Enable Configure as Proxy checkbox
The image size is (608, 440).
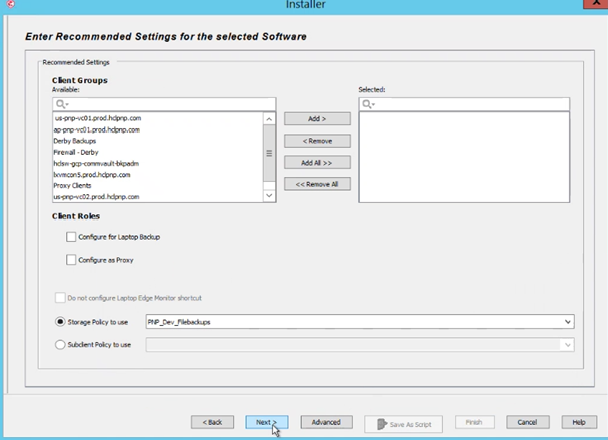click(71, 260)
